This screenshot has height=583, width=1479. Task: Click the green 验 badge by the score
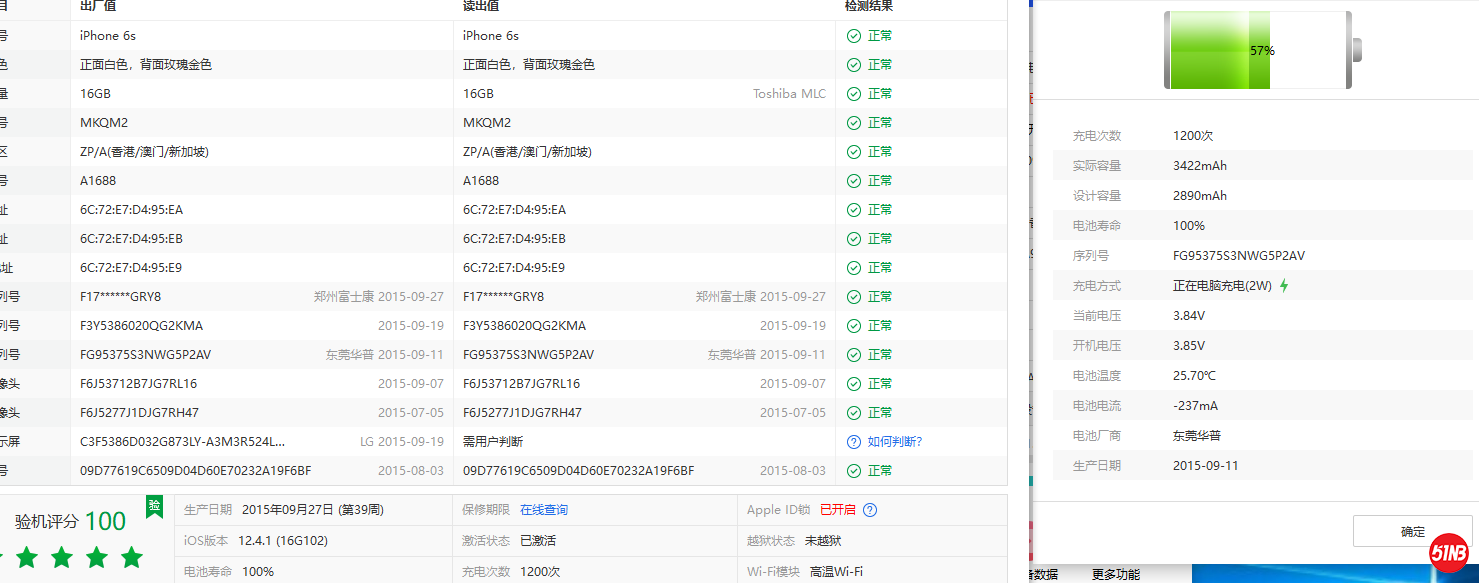(154, 506)
